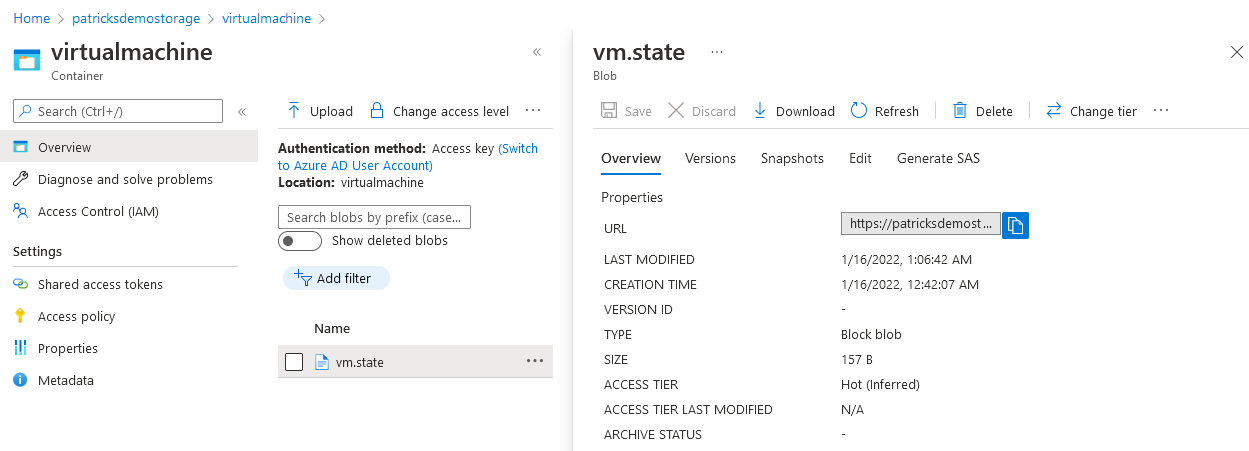This screenshot has width=1249, height=451.
Task: Close the vm.state blob panel
Action: (1235, 53)
